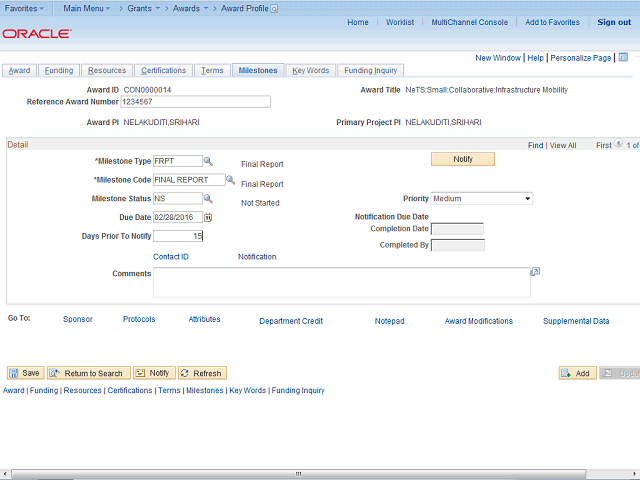
Task: Open the Due Date calendar picker
Action: (x=208, y=218)
